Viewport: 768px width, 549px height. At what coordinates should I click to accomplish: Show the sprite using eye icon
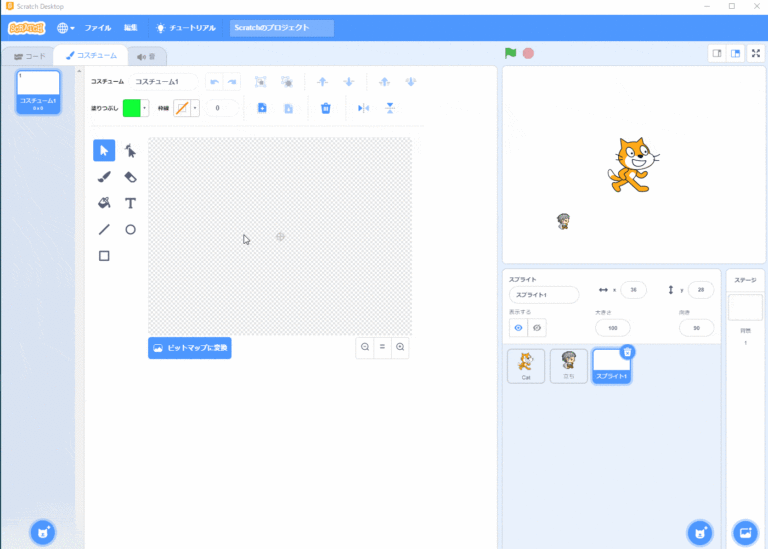518,327
